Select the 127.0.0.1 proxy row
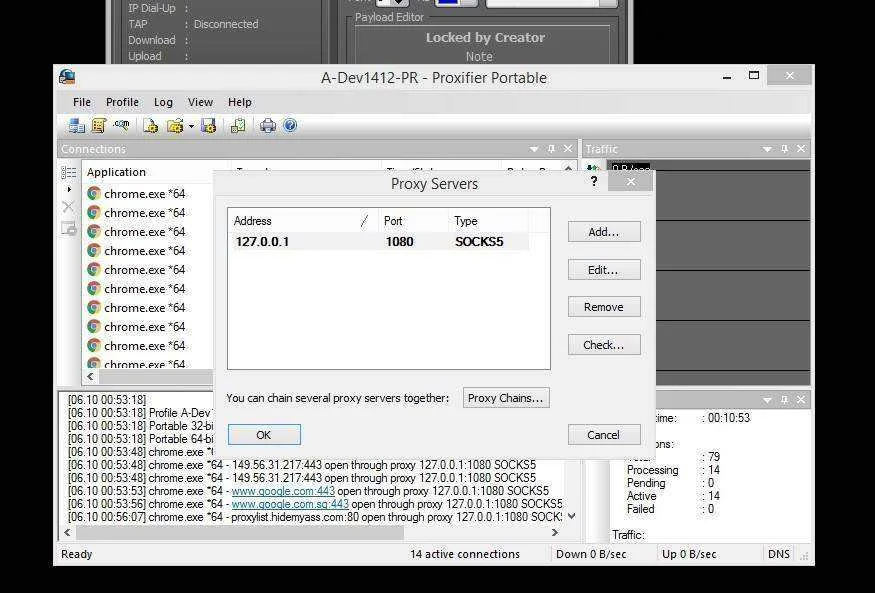This screenshot has height=593, width=875. pos(379,242)
